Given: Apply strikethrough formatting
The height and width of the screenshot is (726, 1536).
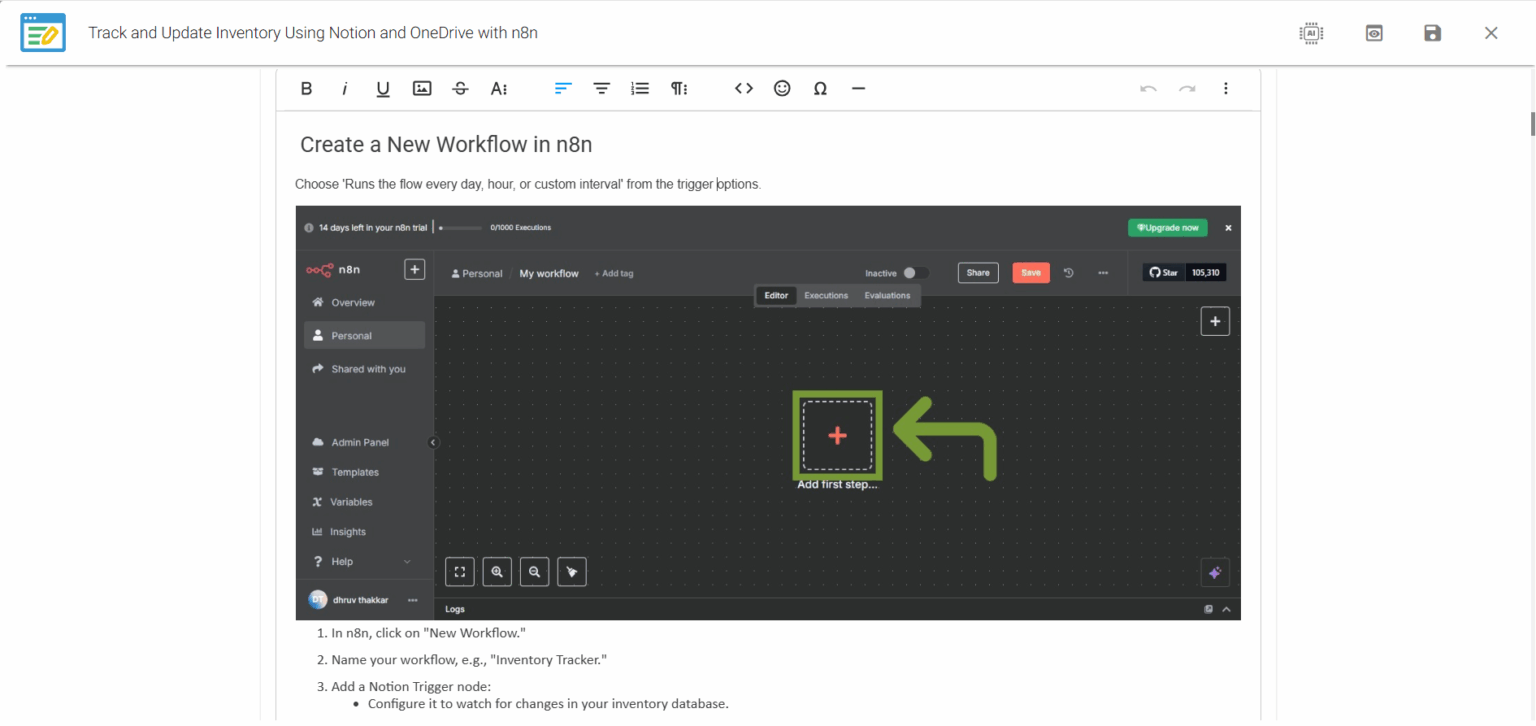Looking at the screenshot, I should (460, 88).
